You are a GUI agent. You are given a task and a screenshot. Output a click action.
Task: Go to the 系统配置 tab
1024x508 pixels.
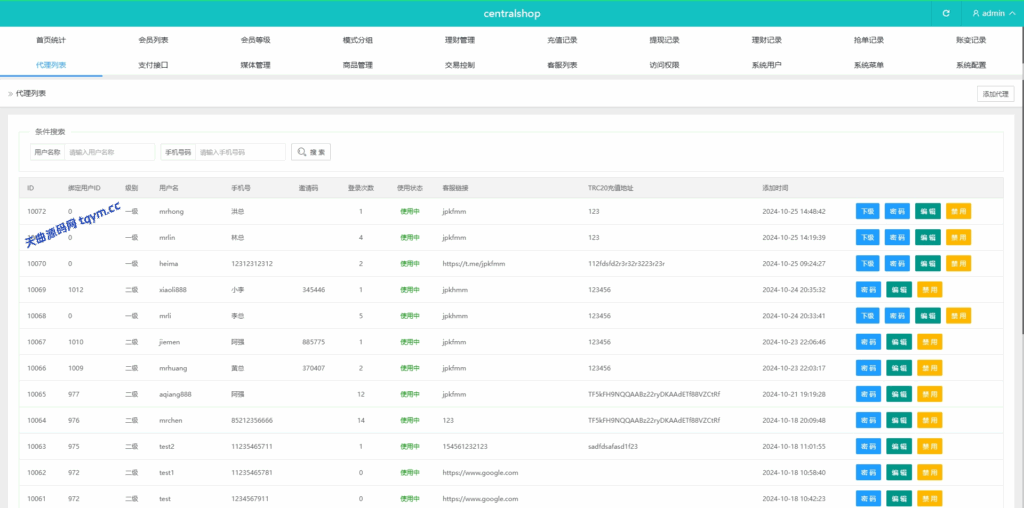click(x=970, y=65)
